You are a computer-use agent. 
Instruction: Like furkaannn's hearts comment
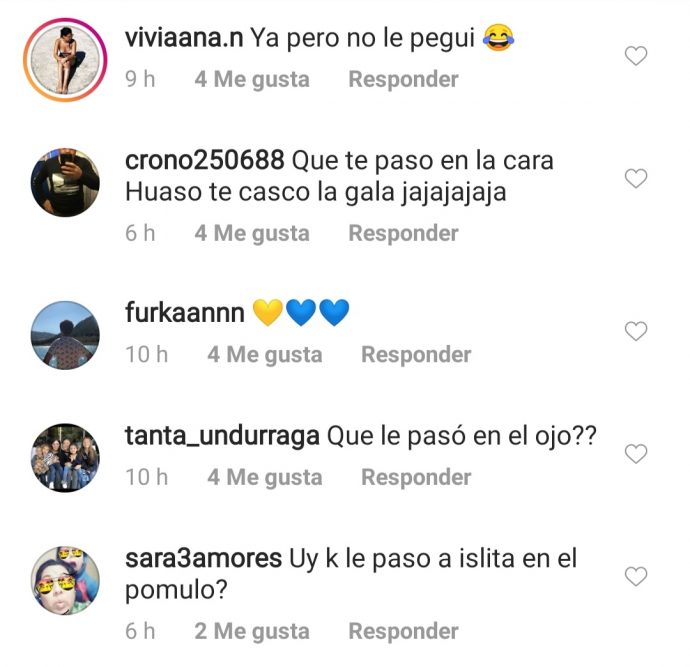[636, 331]
